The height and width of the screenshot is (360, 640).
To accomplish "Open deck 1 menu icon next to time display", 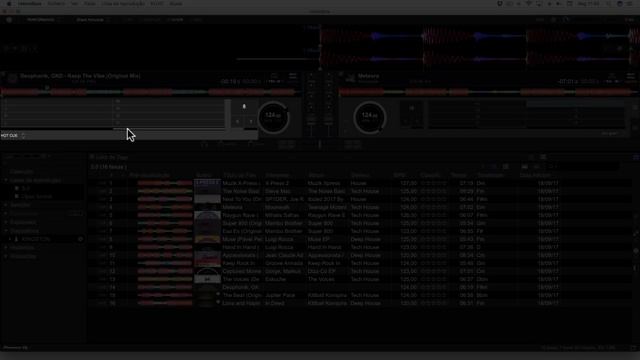I will point(293,76).
